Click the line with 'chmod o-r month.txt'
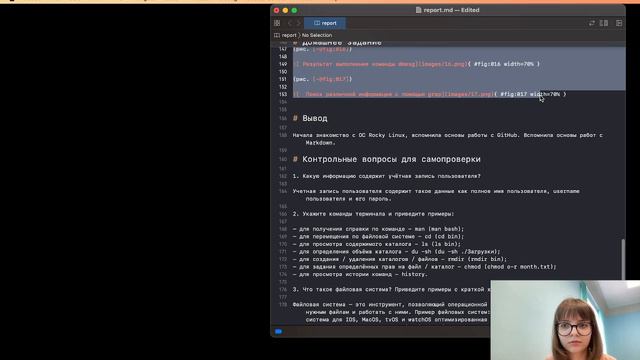Image resolution: width=640 pixels, height=360 pixels. coord(424,267)
